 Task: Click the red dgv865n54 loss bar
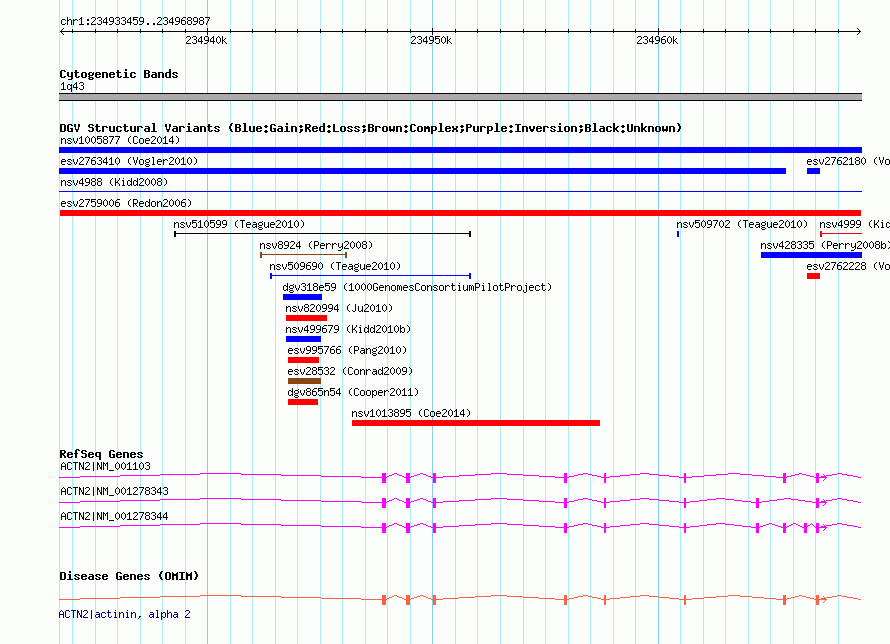click(303, 402)
